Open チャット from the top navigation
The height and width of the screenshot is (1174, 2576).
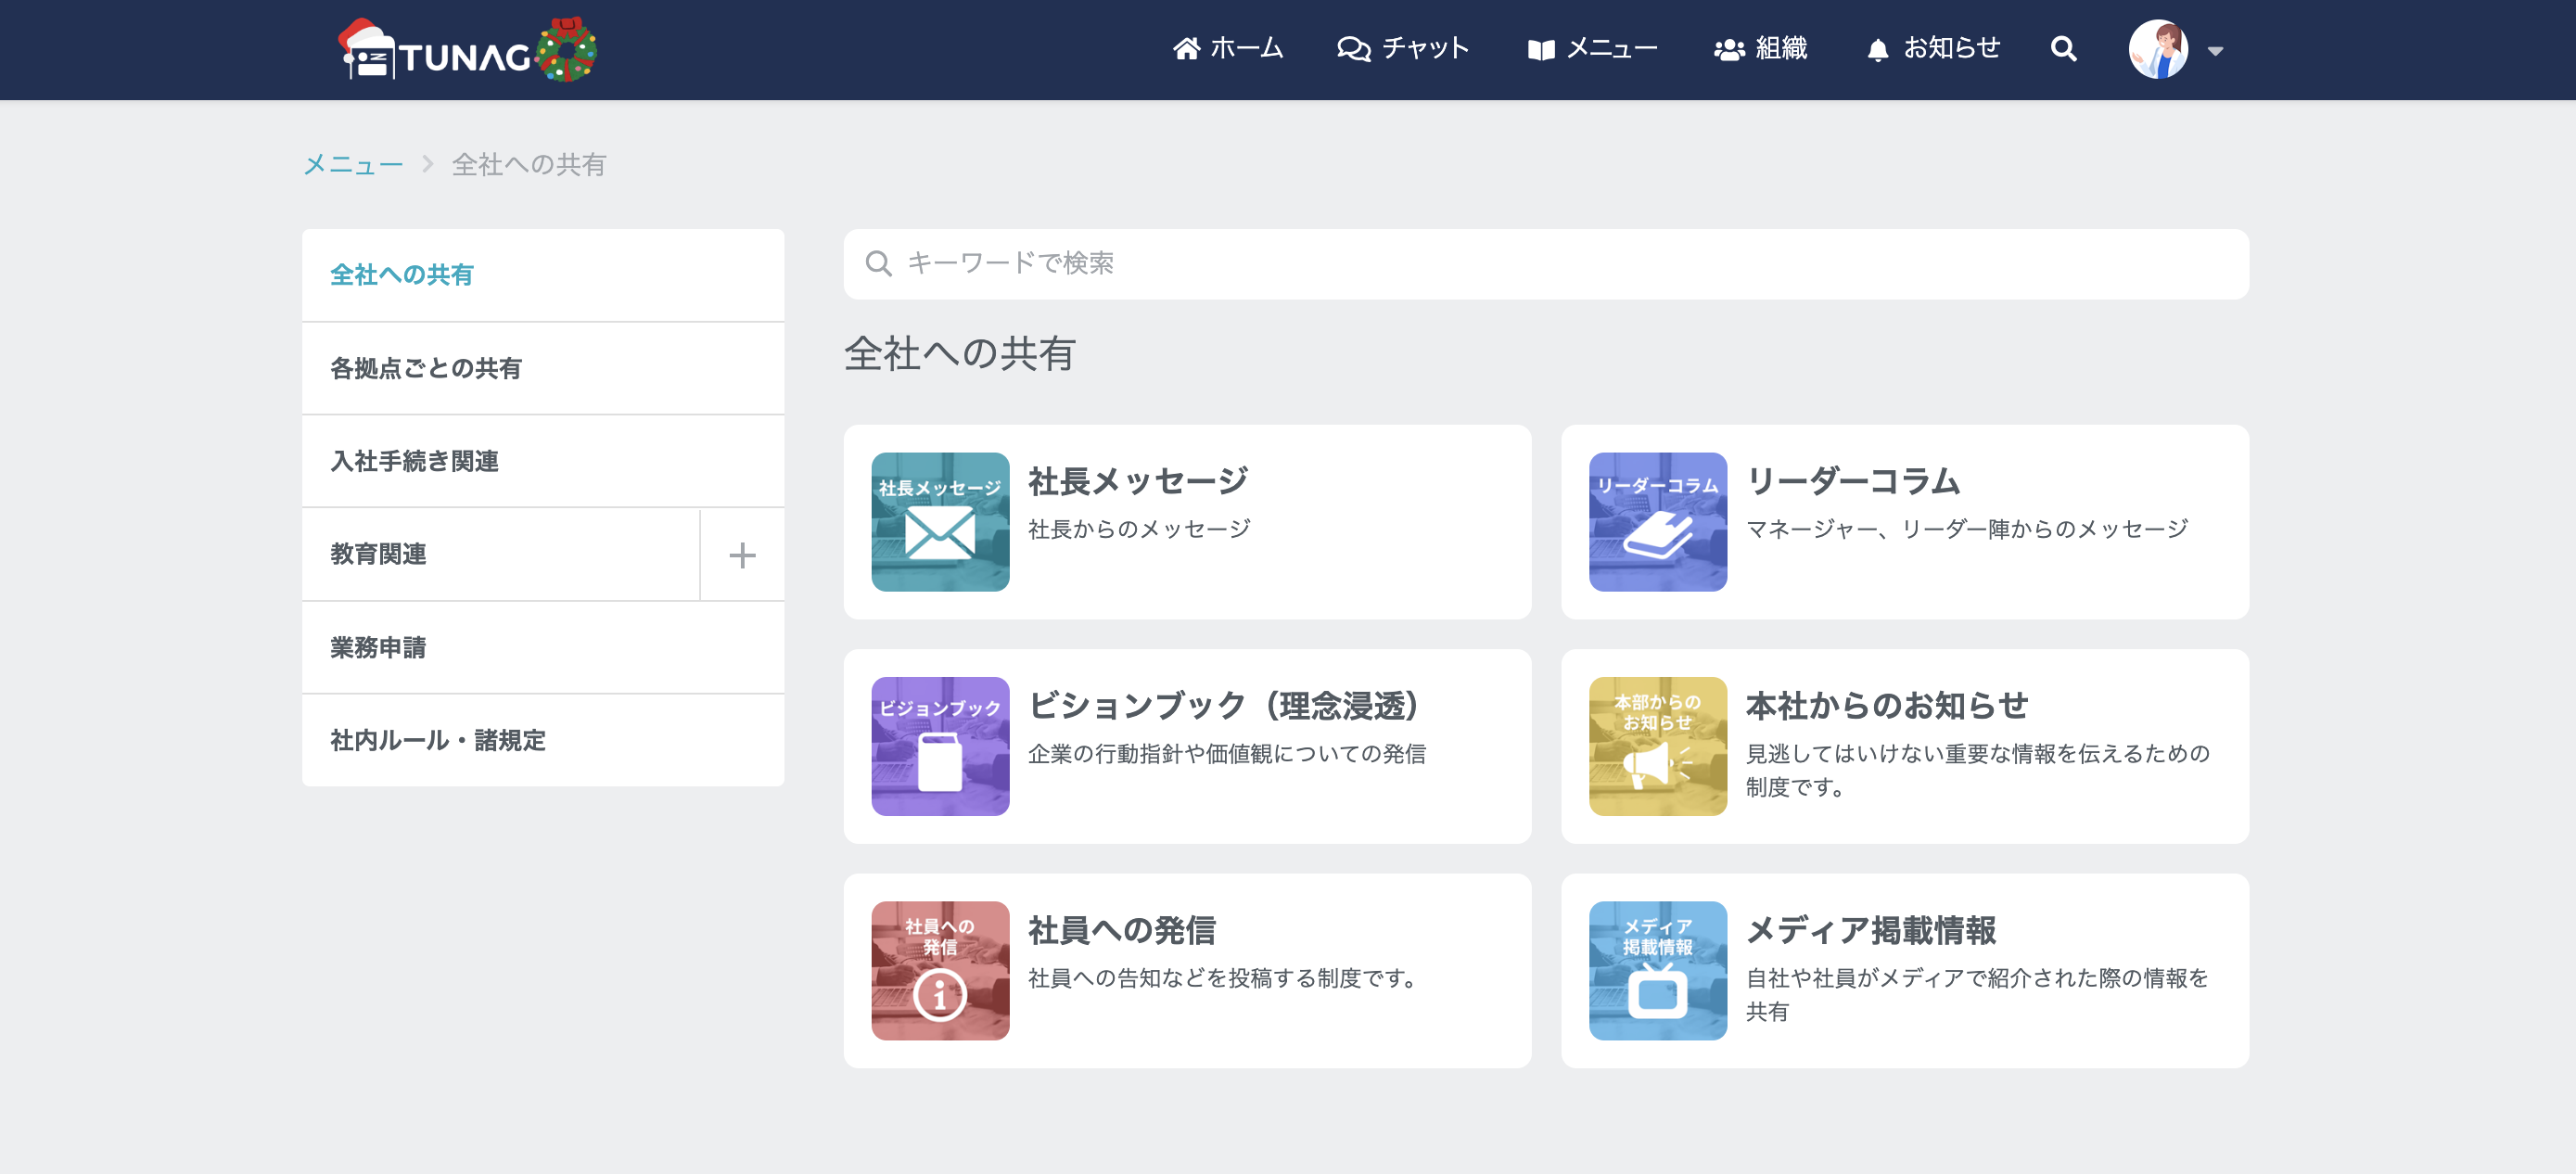point(1402,49)
